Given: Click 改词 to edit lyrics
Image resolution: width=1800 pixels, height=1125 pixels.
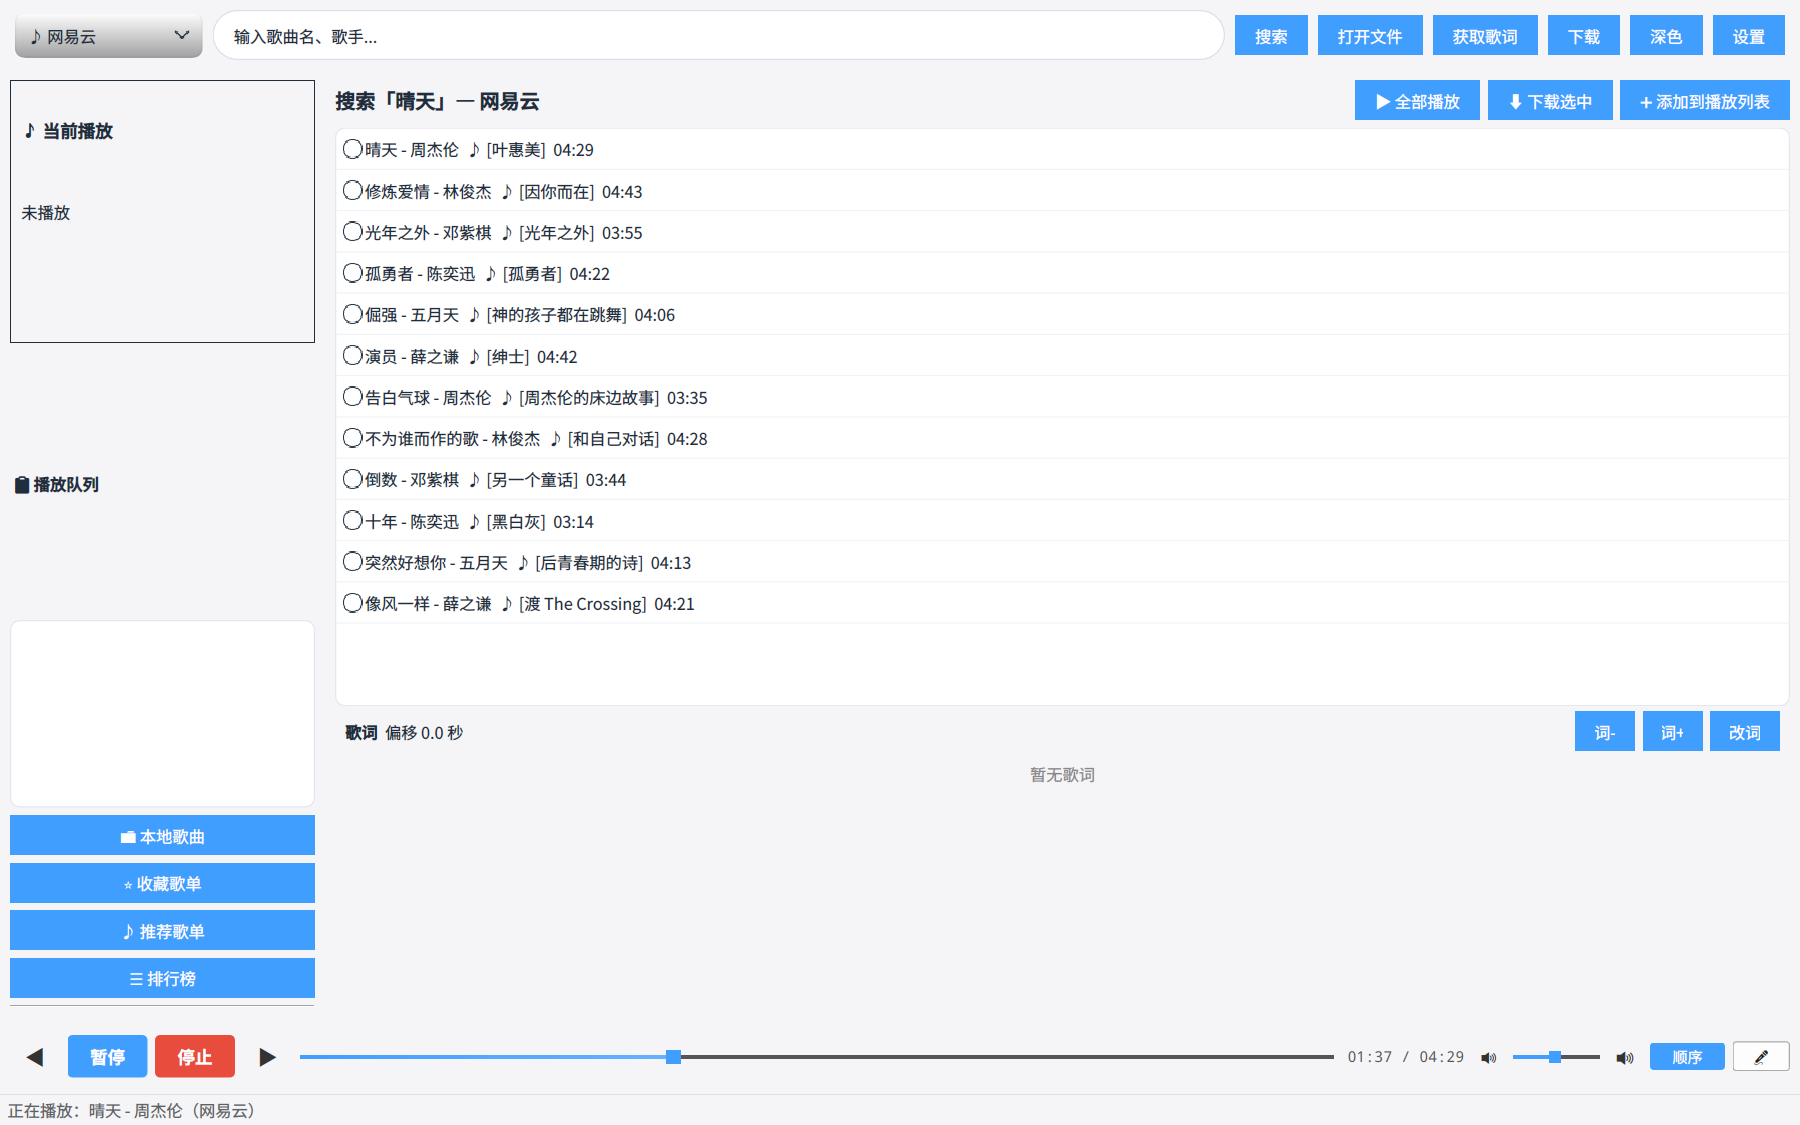Looking at the screenshot, I should coord(1745,732).
